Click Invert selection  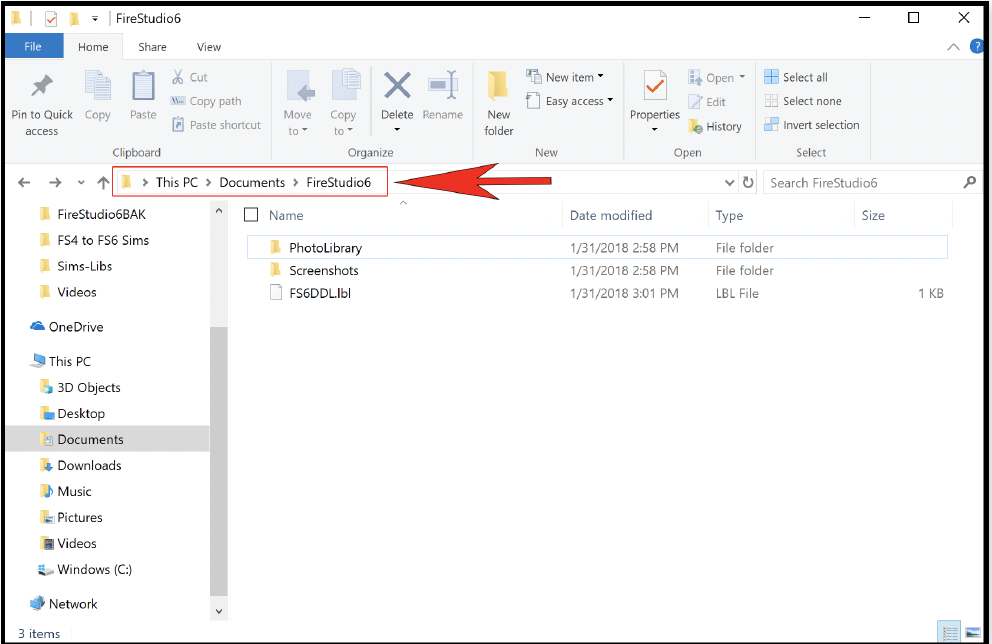click(812, 125)
